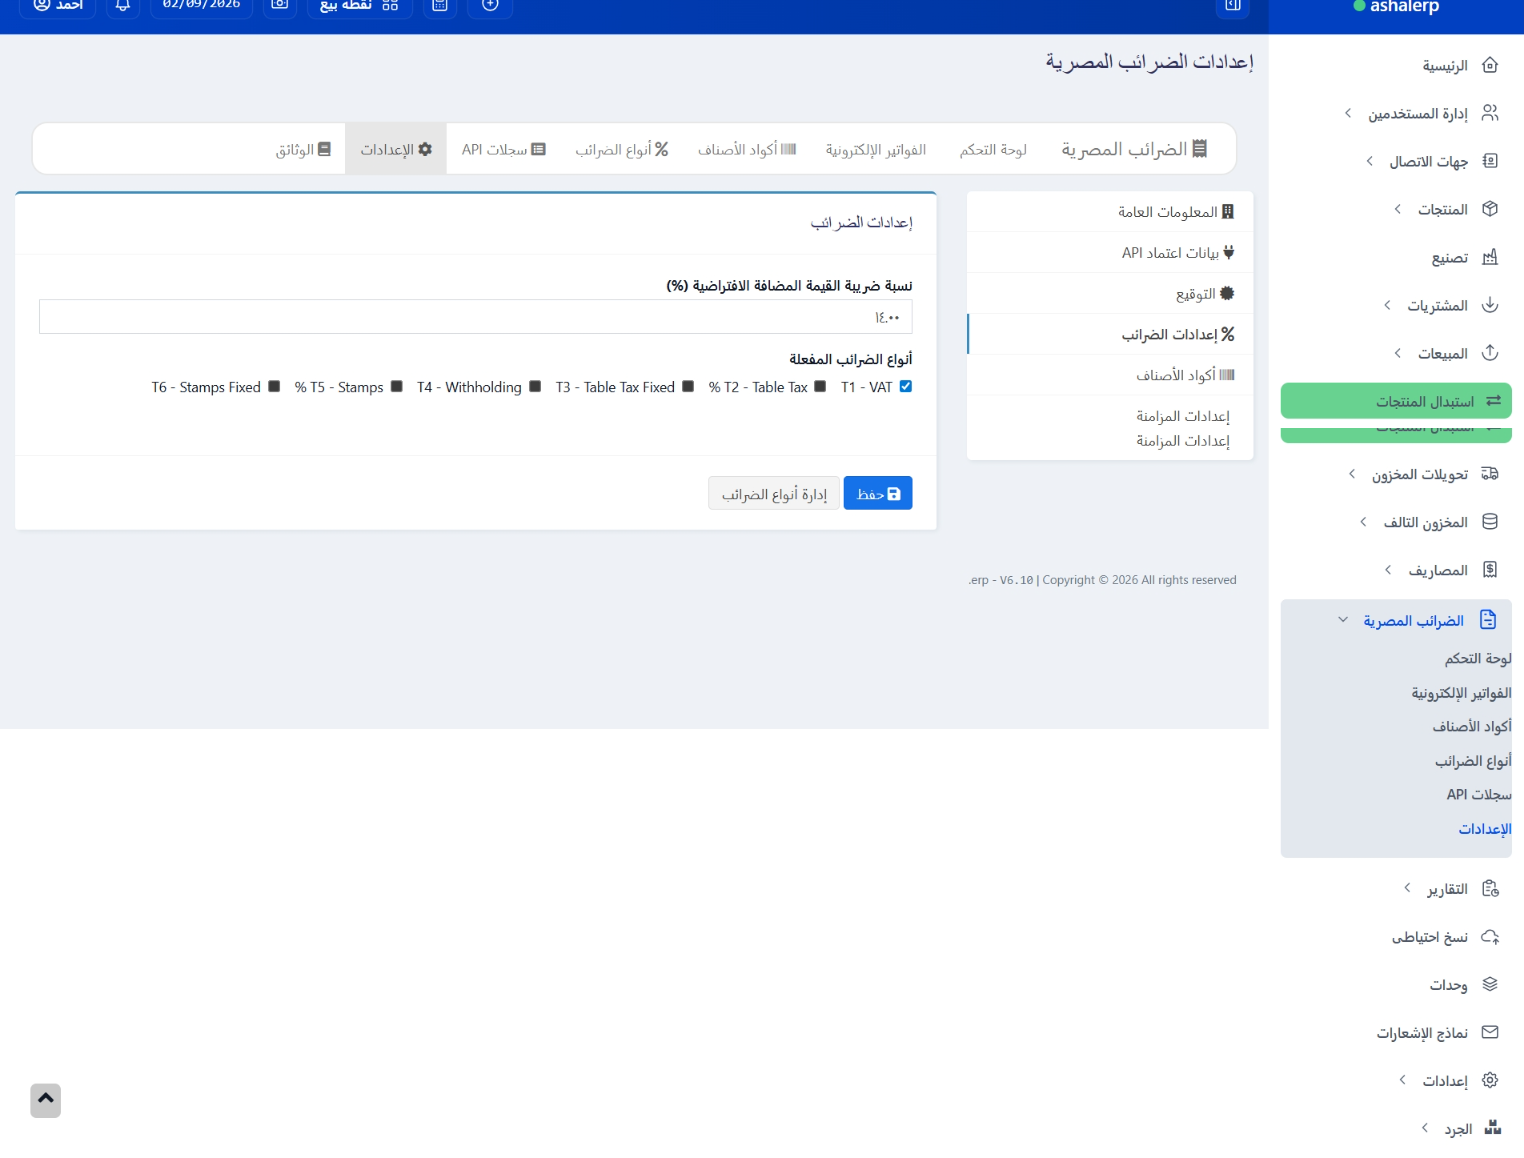This screenshot has width=1524, height=1158.
Task: Click the envelope icon for notification templates
Action: click(1489, 1032)
